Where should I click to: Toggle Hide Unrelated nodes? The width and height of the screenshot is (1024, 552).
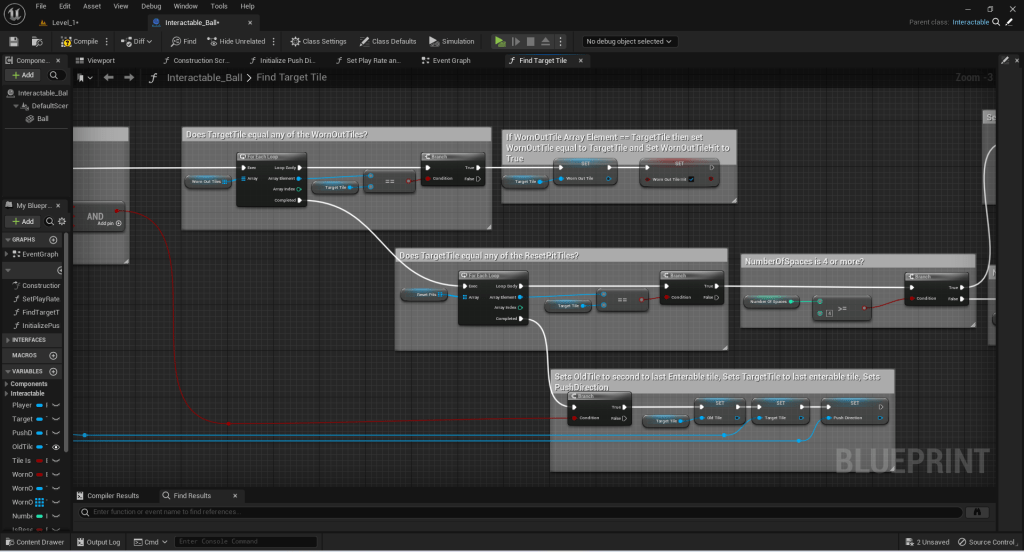tap(237, 41)
